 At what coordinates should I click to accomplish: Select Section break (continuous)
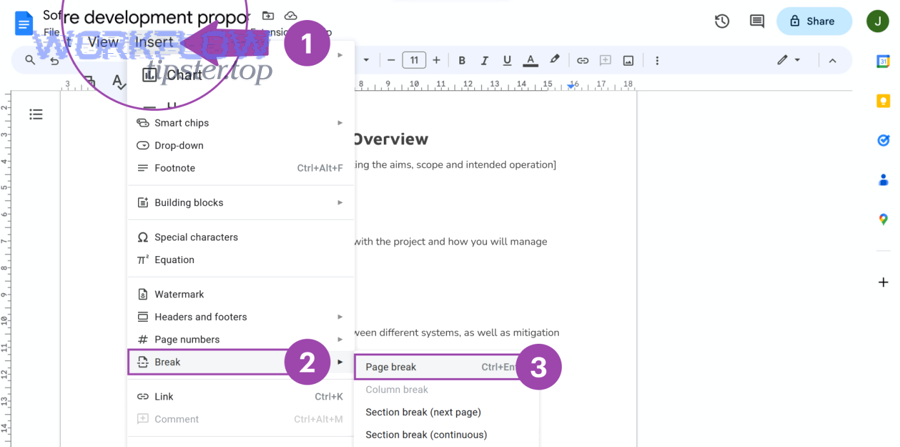coord(445,435)
